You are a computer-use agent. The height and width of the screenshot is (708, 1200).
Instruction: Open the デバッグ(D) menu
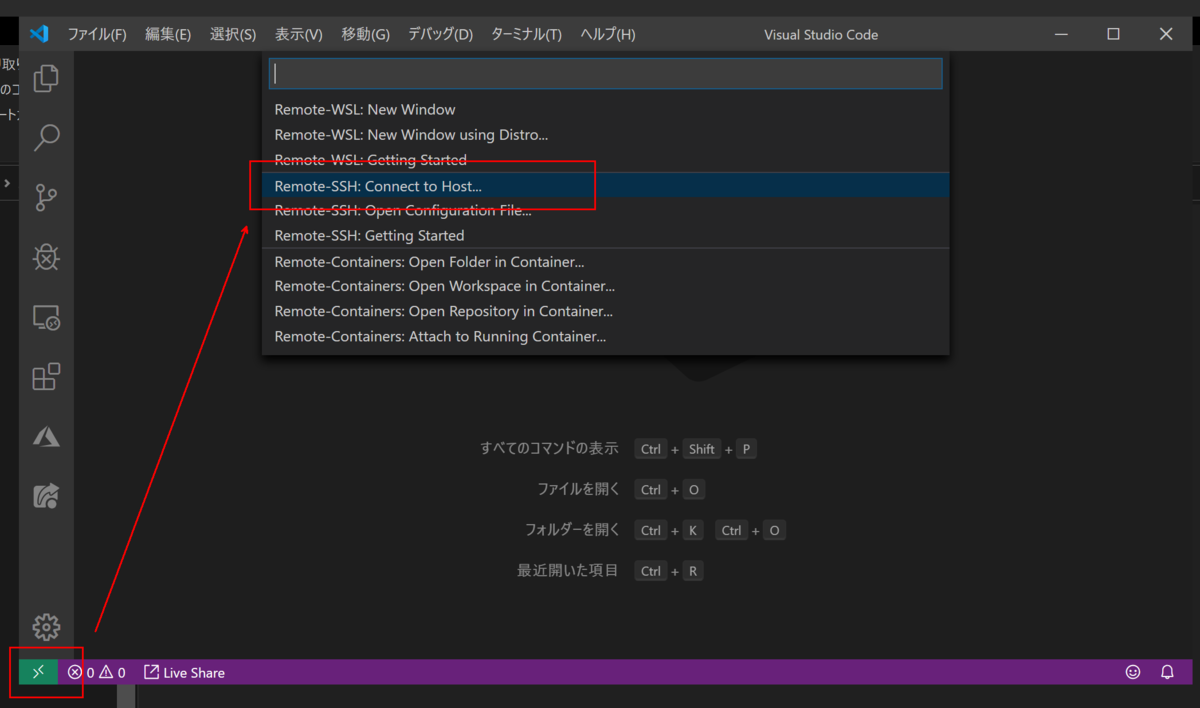click(x=440, y=34)
